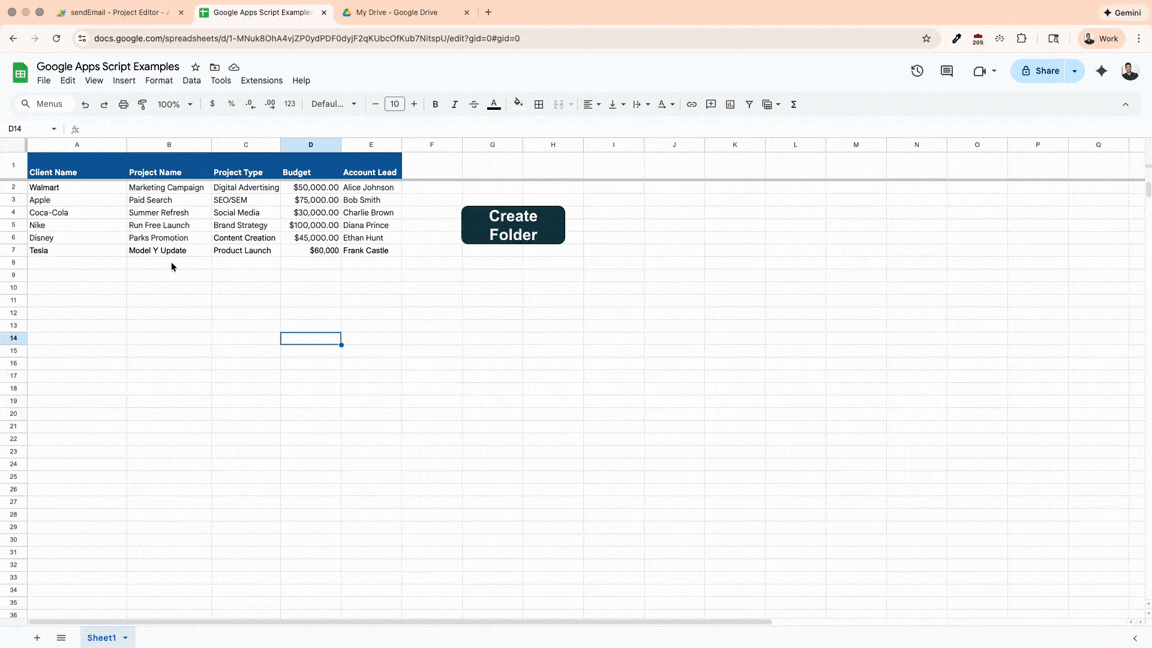
Task: Toggle italic formatting
Action: [454, 104]
